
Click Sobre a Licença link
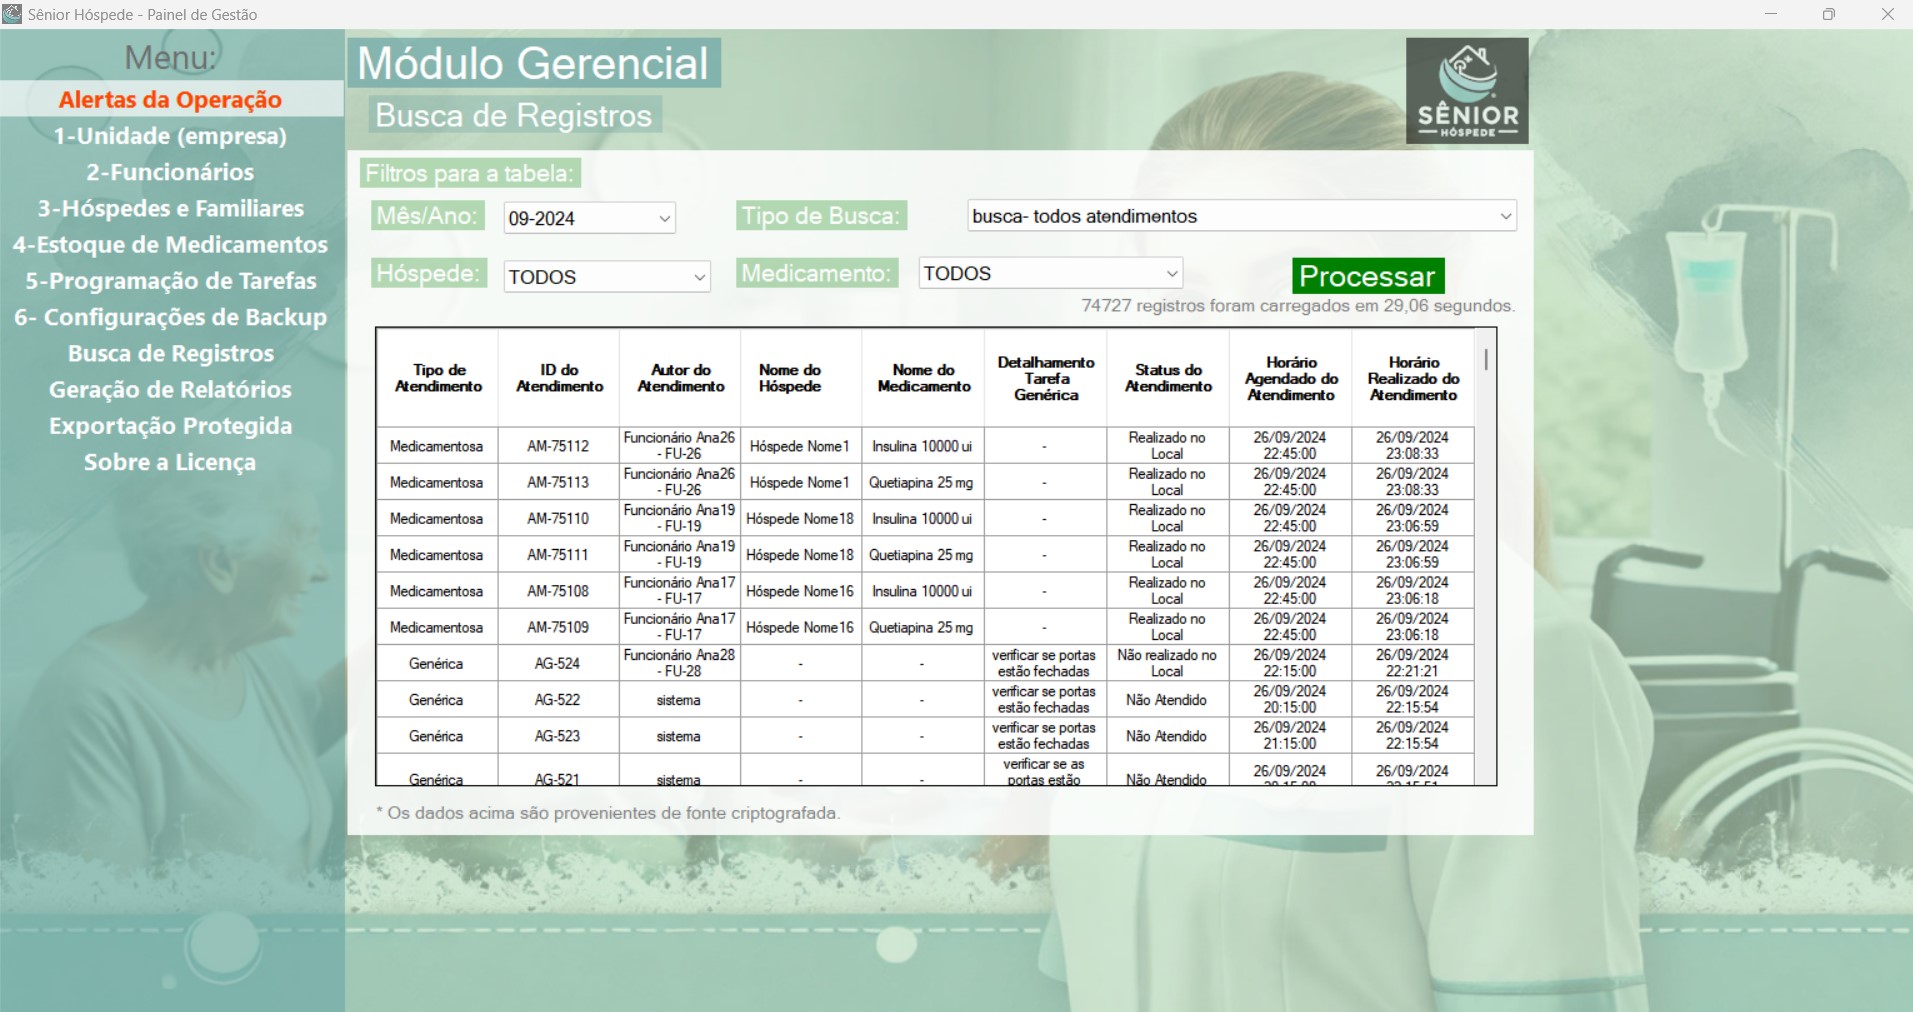click(x=170, y=462)
